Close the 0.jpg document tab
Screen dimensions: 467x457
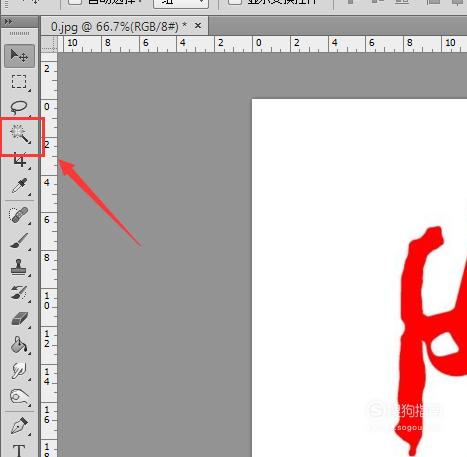(198, 25)
